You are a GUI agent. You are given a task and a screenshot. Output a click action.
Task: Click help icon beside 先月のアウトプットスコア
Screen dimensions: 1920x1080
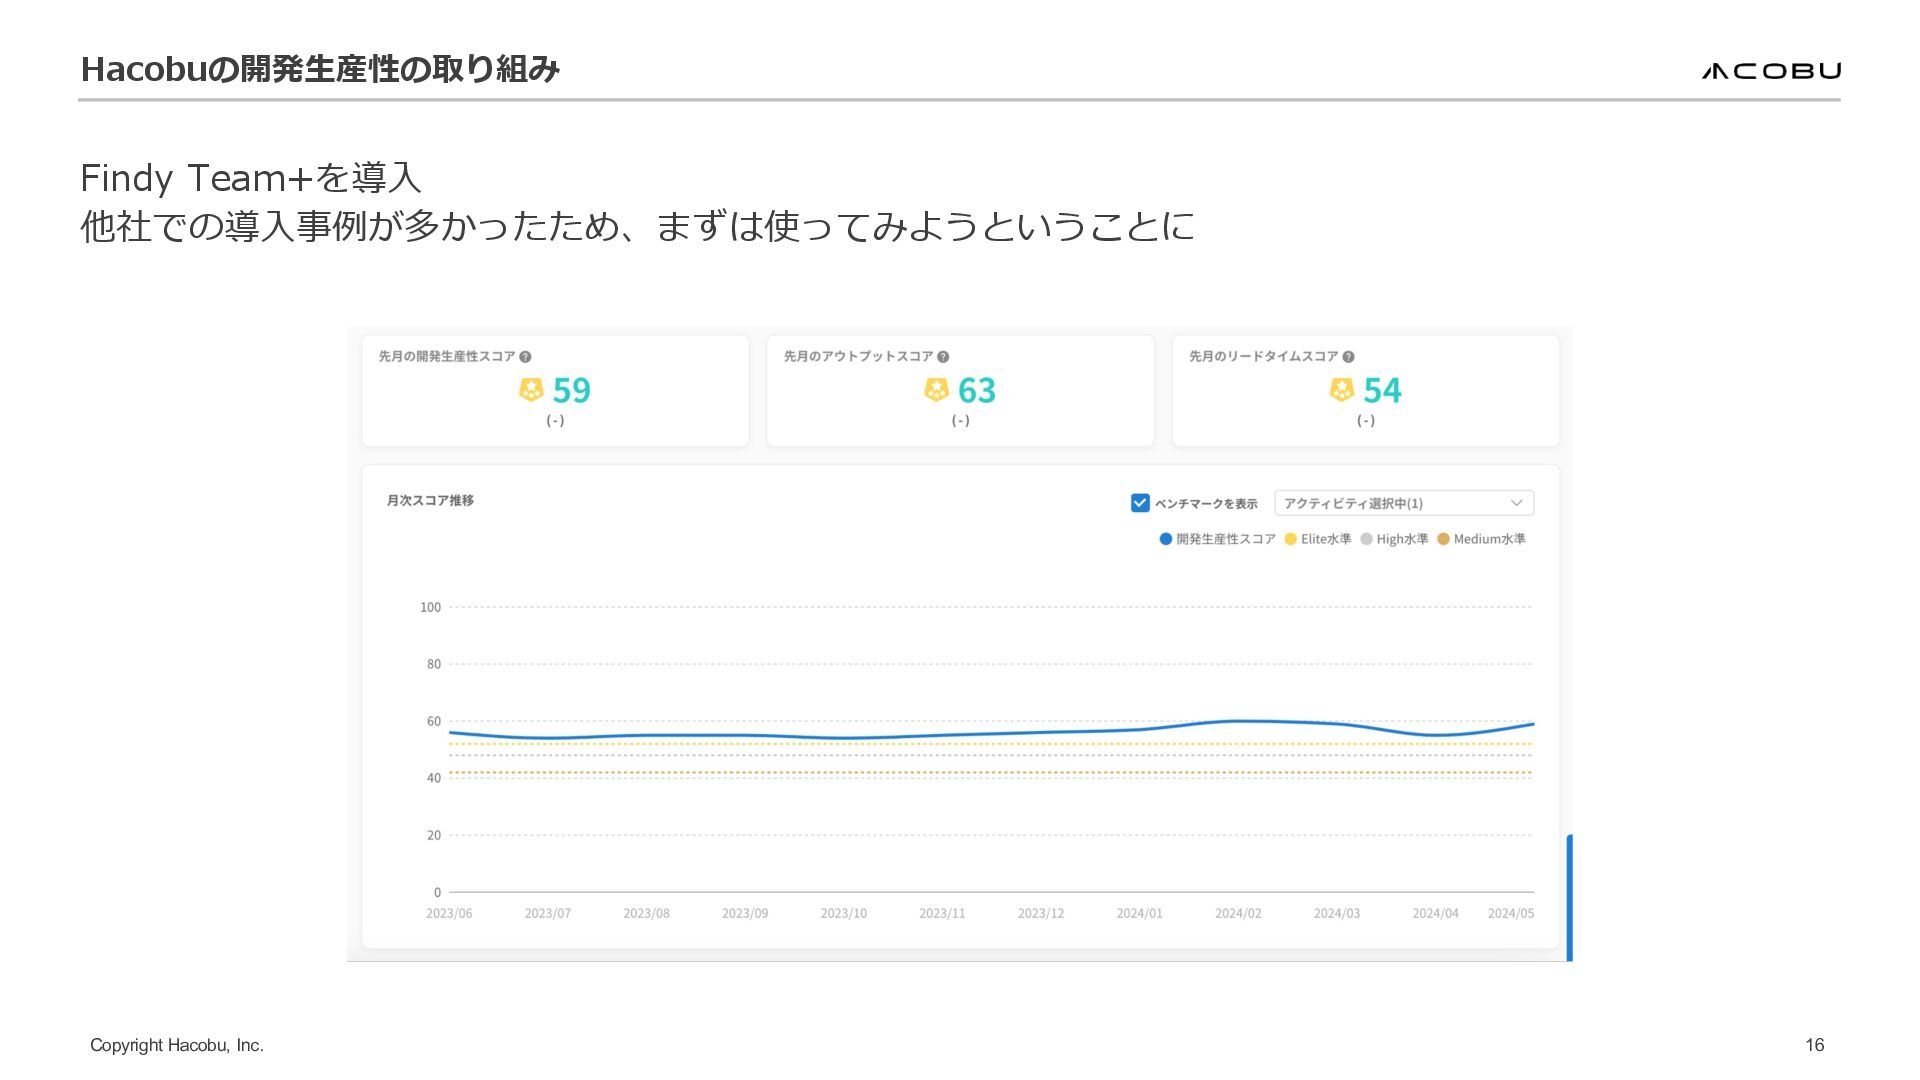(943, 357)
